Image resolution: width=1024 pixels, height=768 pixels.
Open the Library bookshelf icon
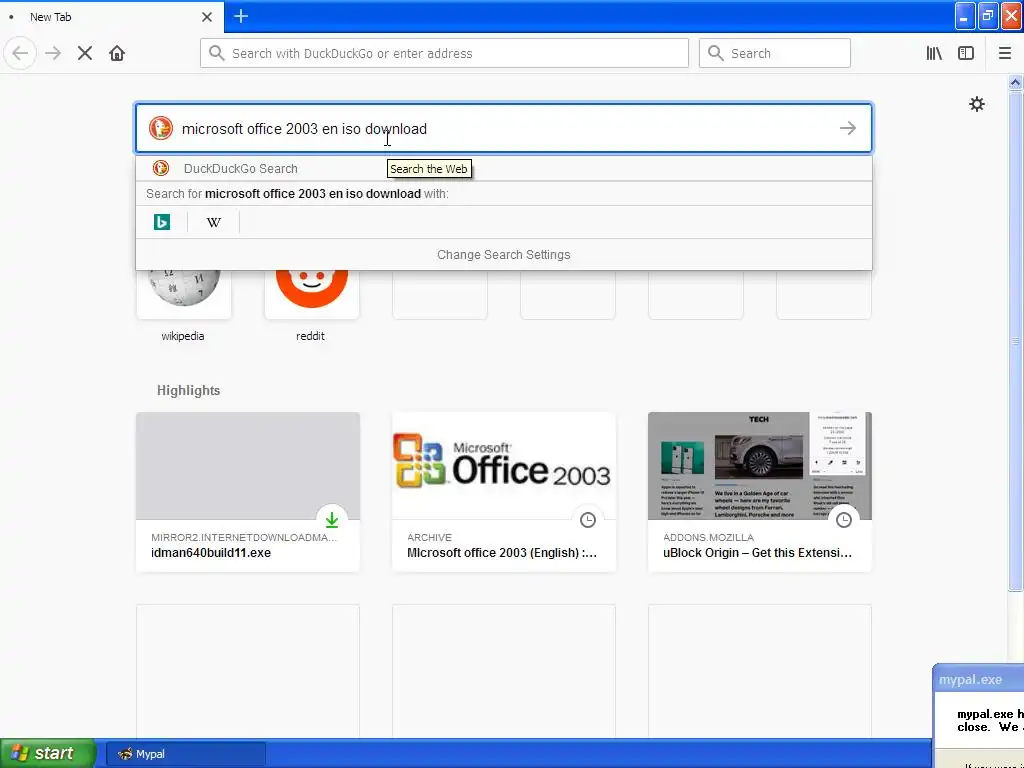coord(934,53)
